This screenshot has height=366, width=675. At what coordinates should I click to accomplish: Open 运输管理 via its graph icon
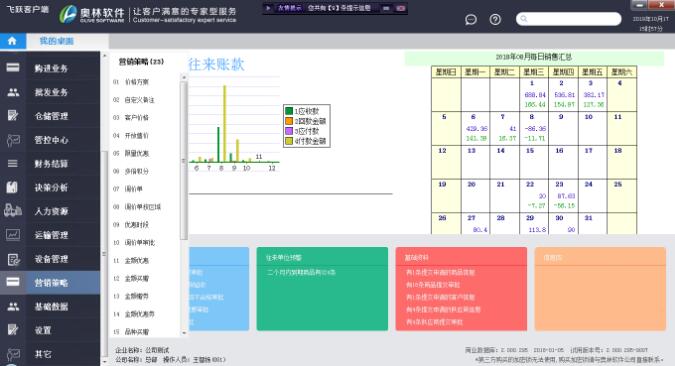click(13, 235)
